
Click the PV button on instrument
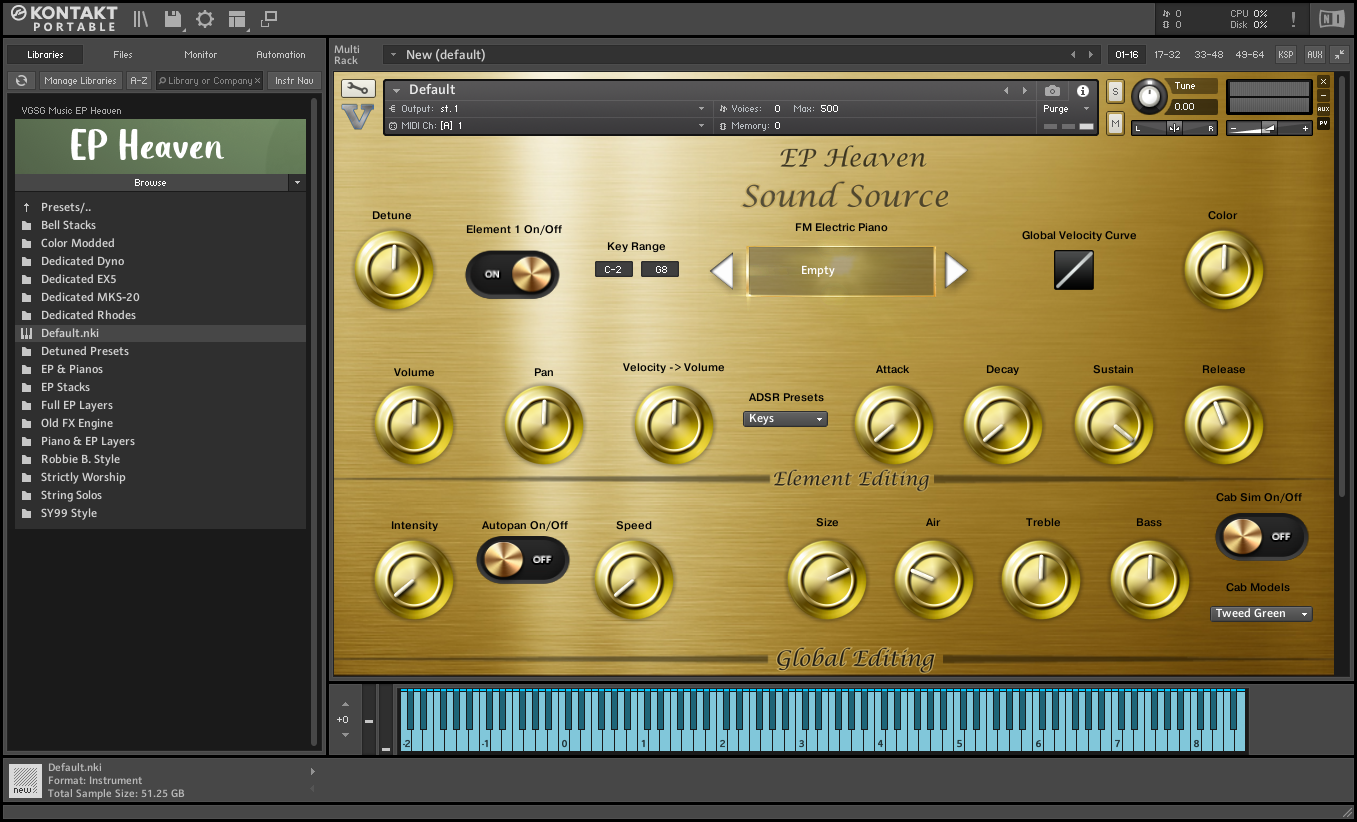(1324, 123)
